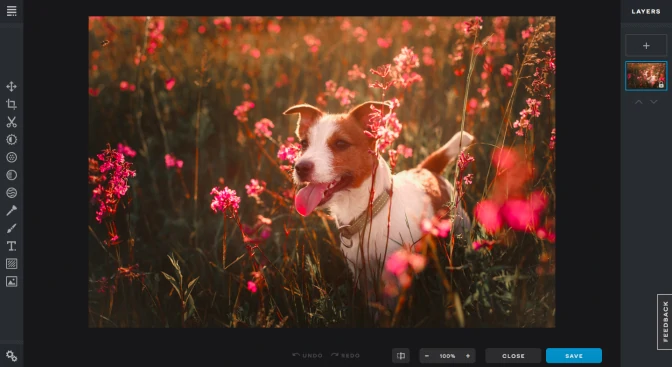This screenshot has width=672, height=367.
Task: Click the blue Save button
Action: click(574, 356)
